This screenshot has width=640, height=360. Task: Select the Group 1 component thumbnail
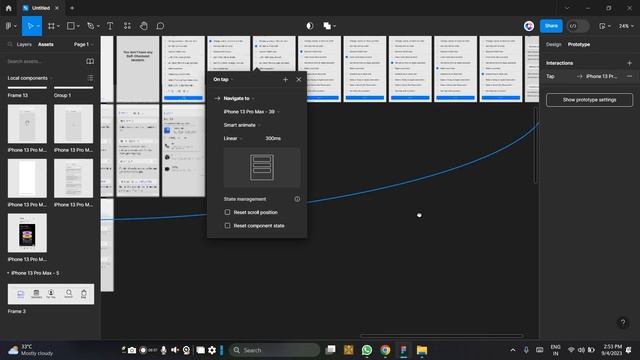coord(73,87)
